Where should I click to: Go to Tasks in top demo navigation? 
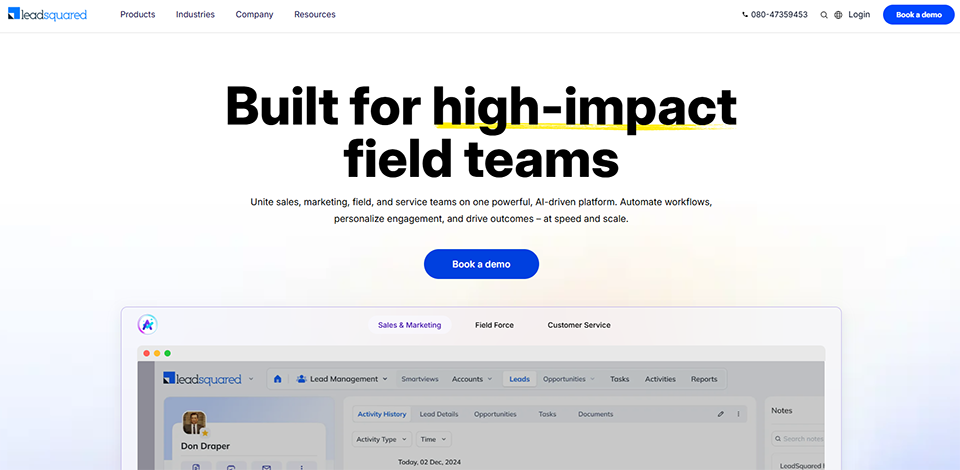pyautogui.click(x=620, y=379)
